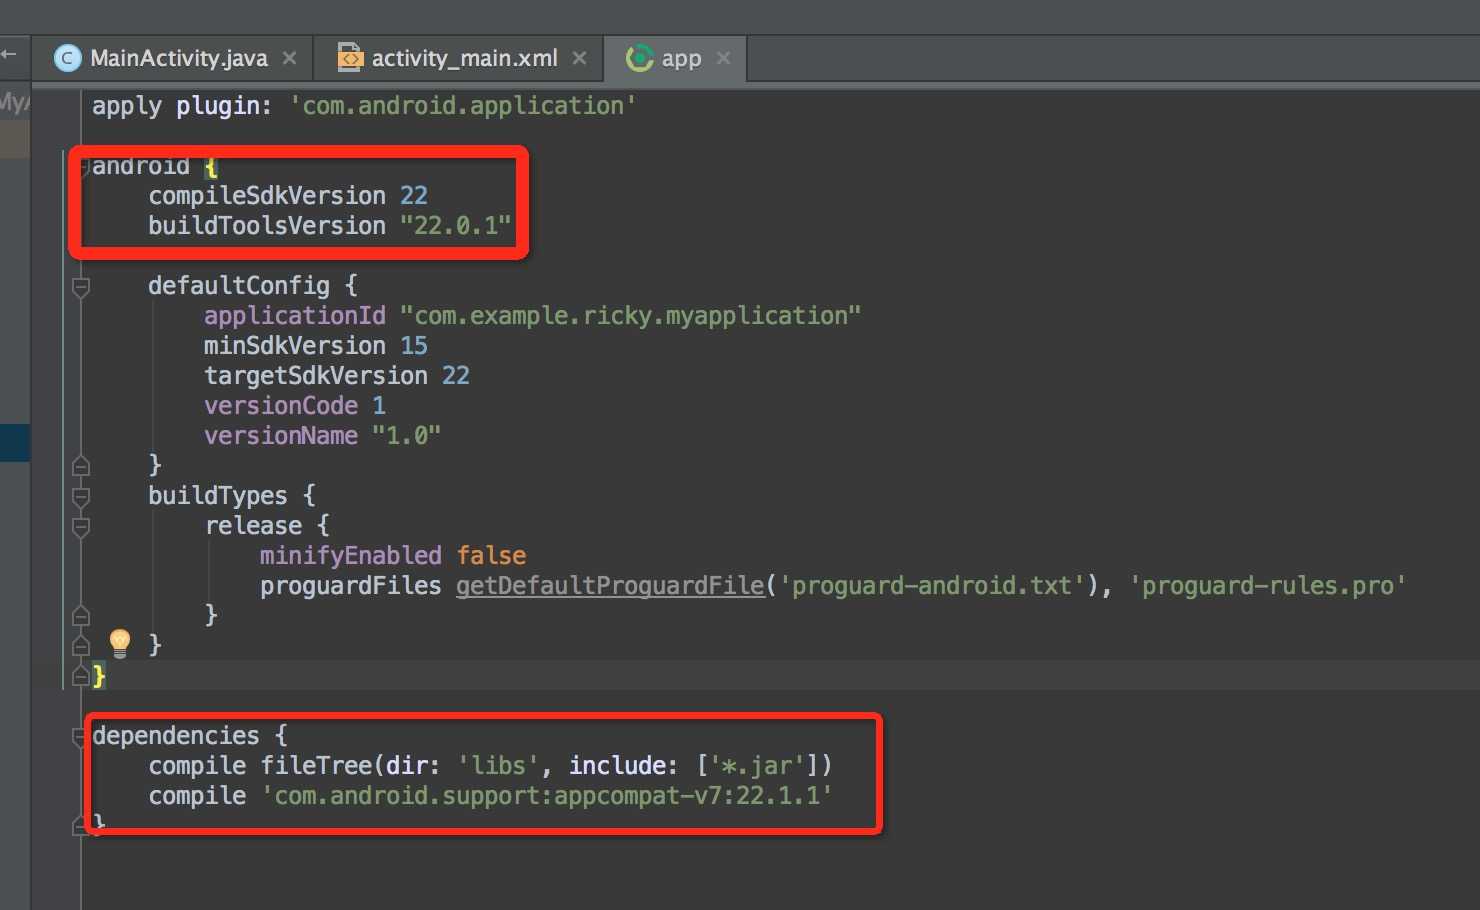Click the Java class icon on MainActivity tab
The width and height of the screenshot is (1480, 910).
67,58
